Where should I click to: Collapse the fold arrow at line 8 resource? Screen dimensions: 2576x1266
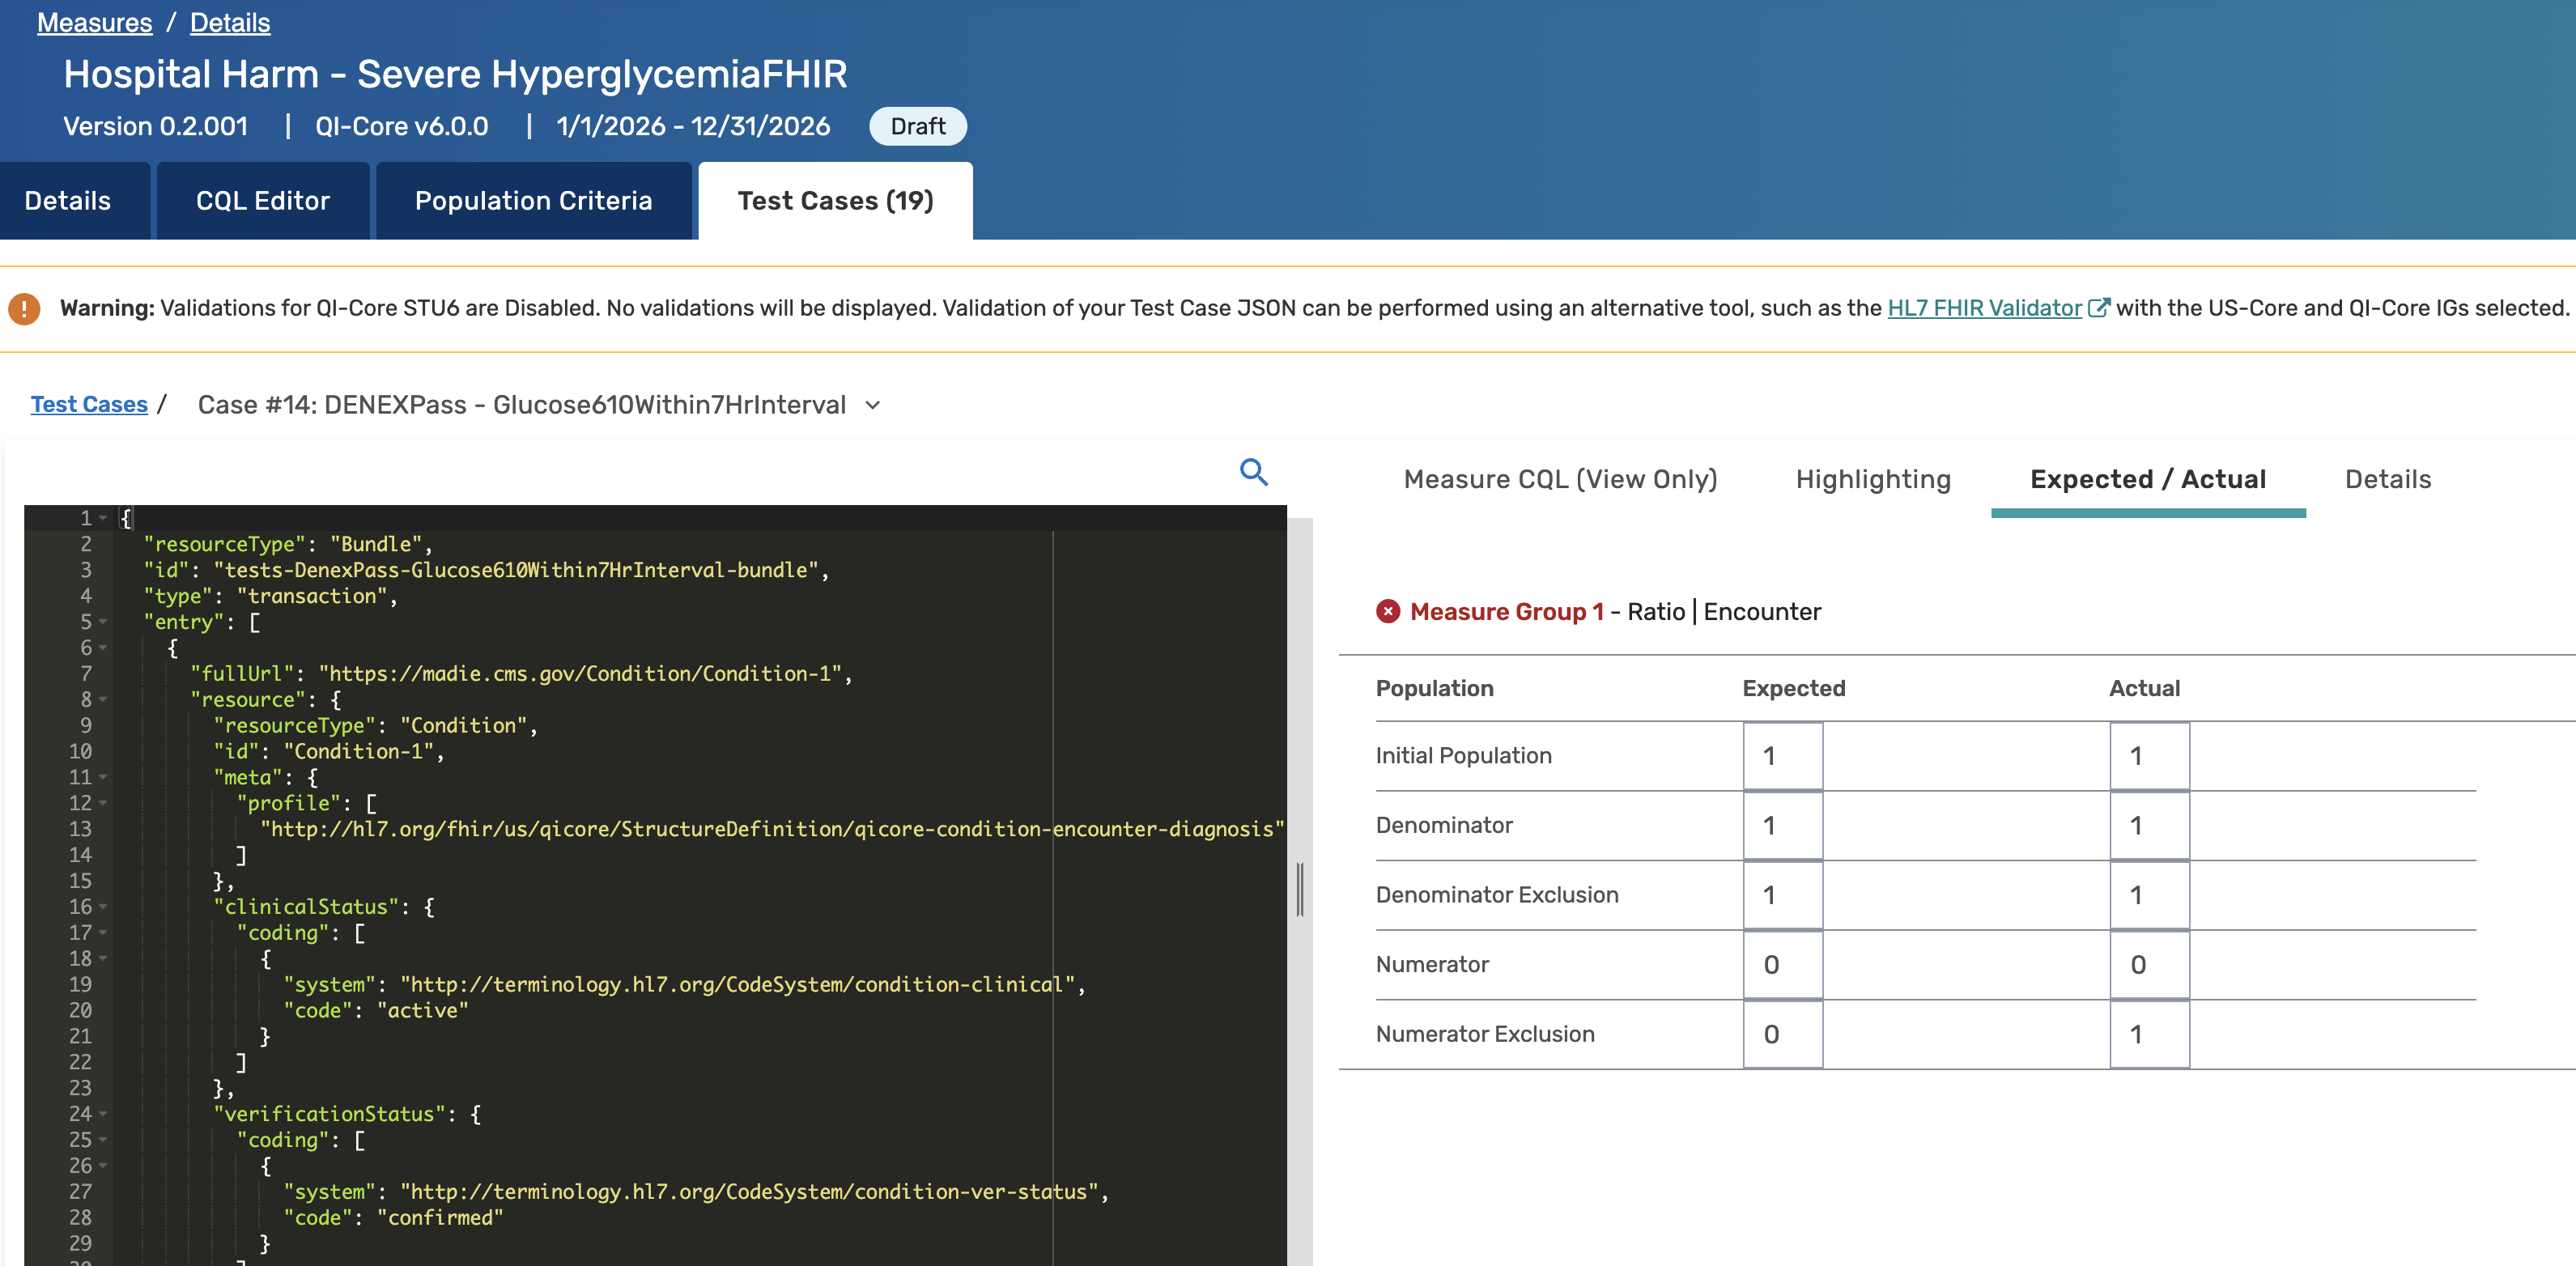103,700
